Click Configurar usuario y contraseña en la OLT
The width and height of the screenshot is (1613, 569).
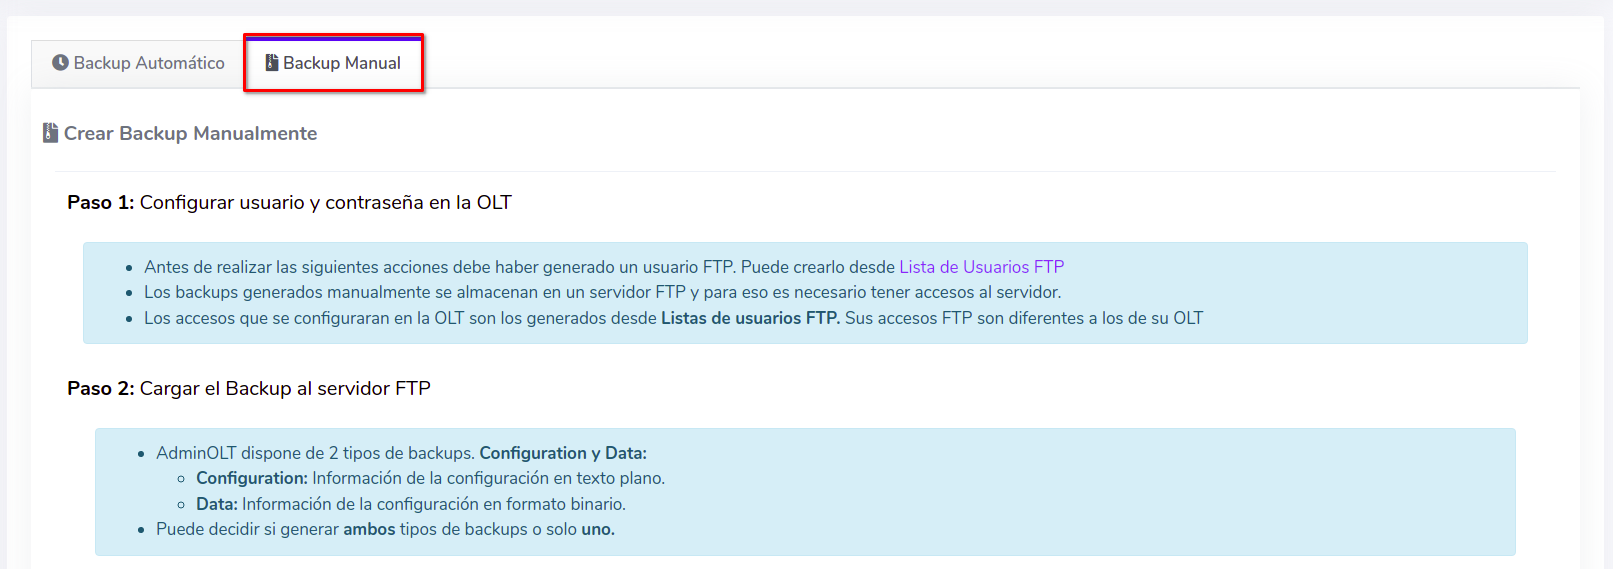point(325,202)
